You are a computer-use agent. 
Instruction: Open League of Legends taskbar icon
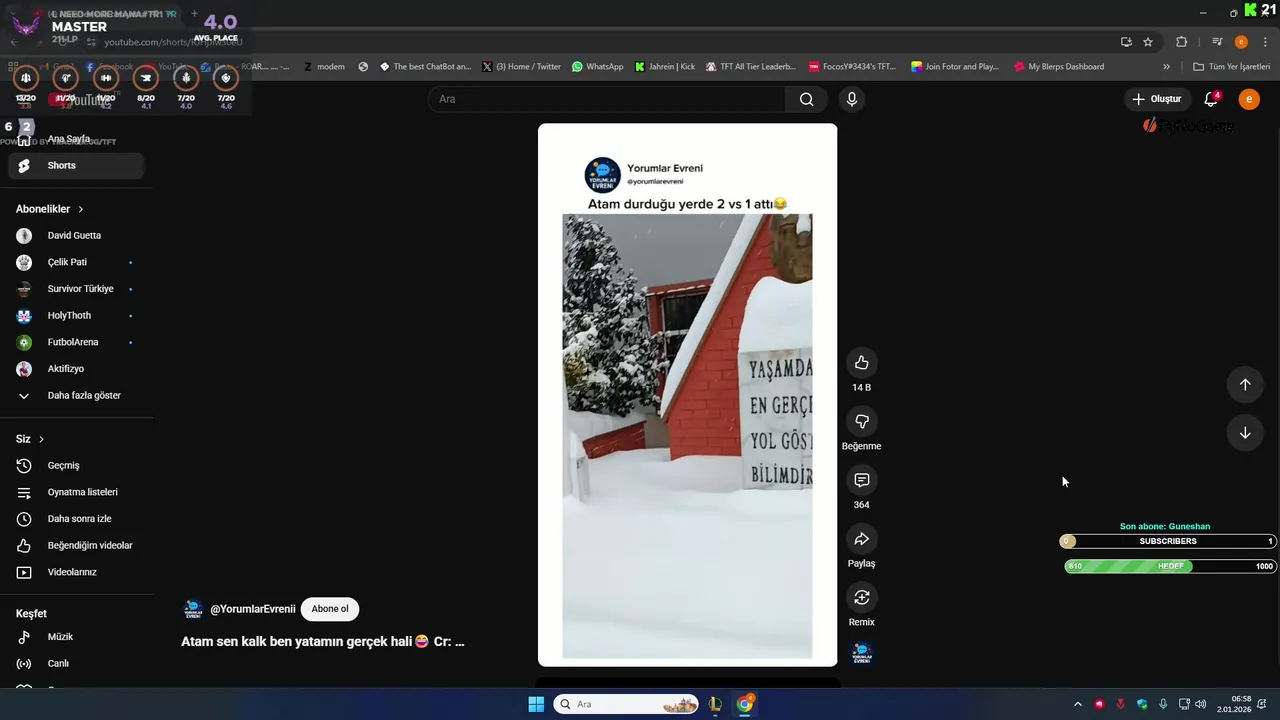(715, 704)
